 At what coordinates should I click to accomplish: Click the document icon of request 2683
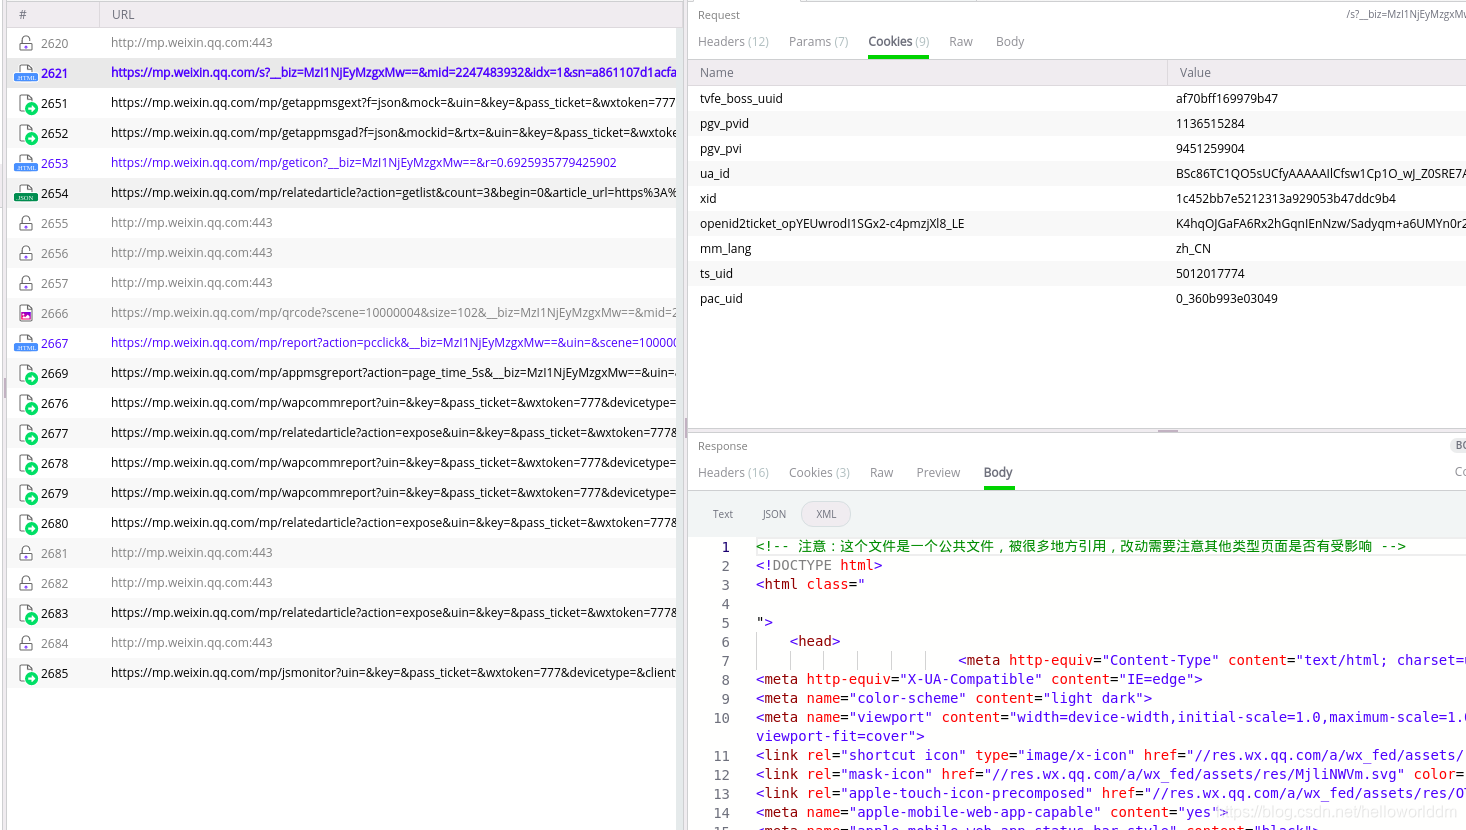click(x=28, y=613)
